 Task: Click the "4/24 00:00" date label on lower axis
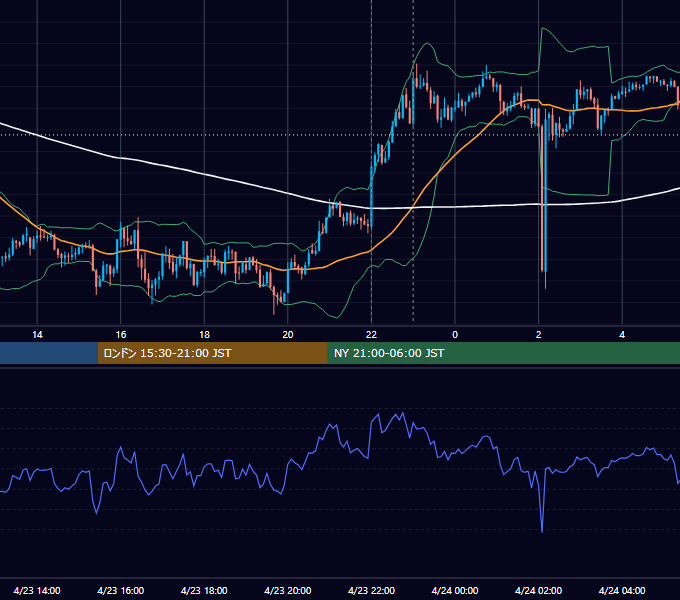pos(455,590)
